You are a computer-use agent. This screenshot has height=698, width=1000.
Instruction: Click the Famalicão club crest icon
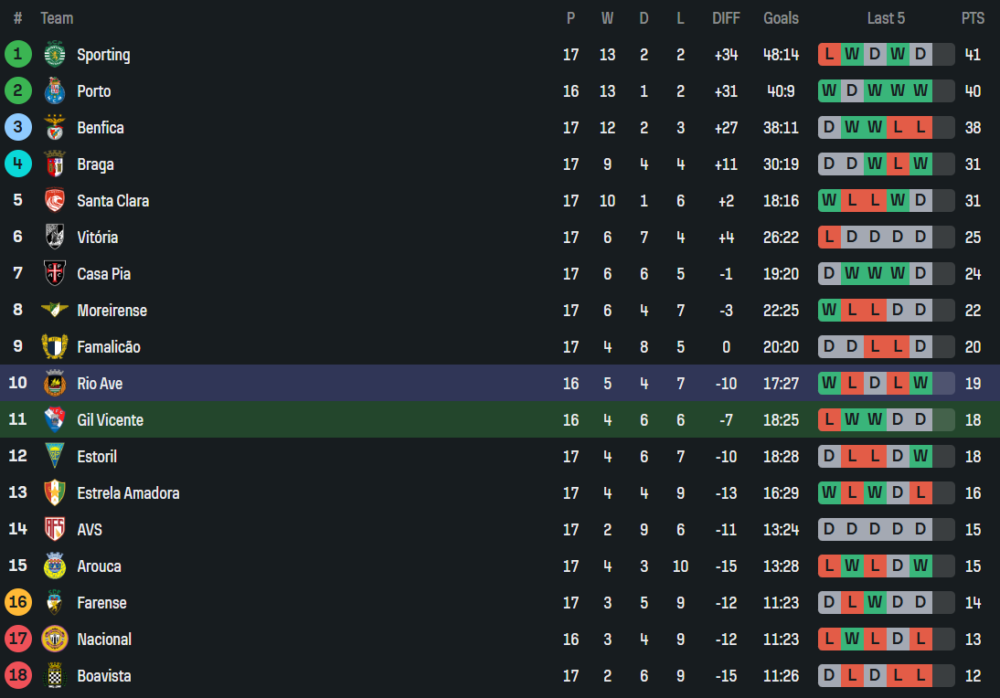[54, 347]
